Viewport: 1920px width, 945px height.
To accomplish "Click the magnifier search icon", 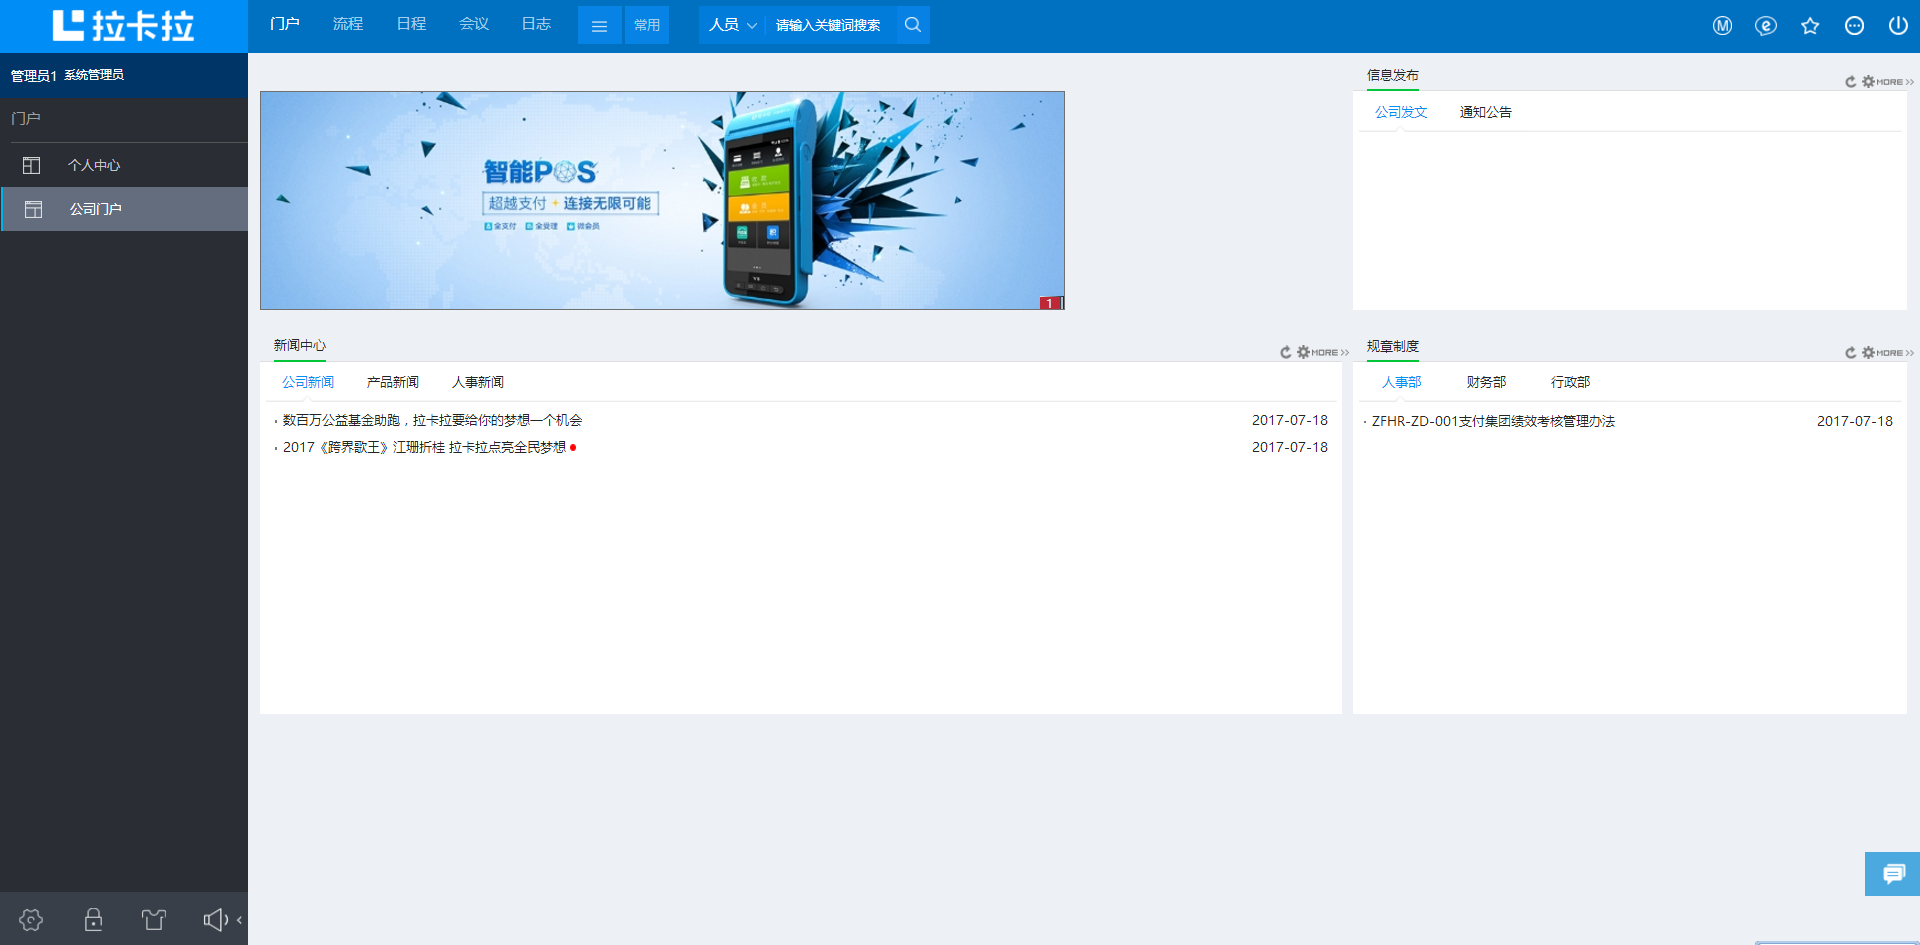I will [x=913, y=25].
